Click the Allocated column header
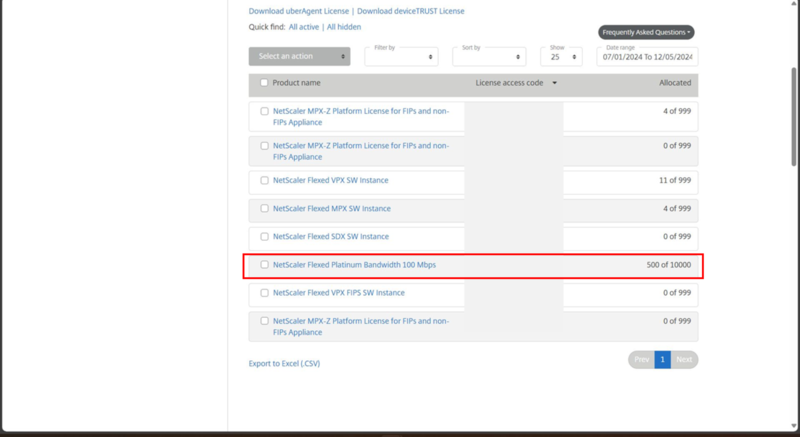This screenshot has height=437, width=800. click(675, 83)
